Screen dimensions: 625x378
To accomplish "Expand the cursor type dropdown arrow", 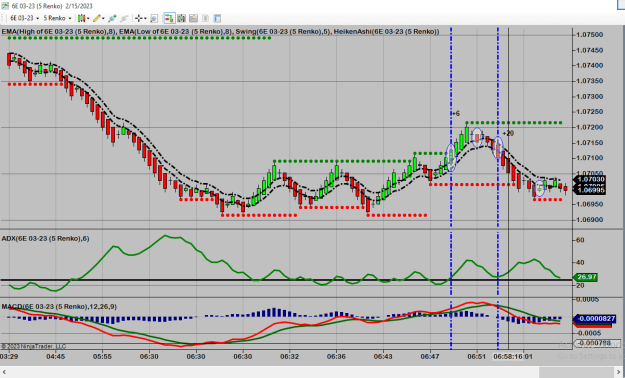I will 145,18.
